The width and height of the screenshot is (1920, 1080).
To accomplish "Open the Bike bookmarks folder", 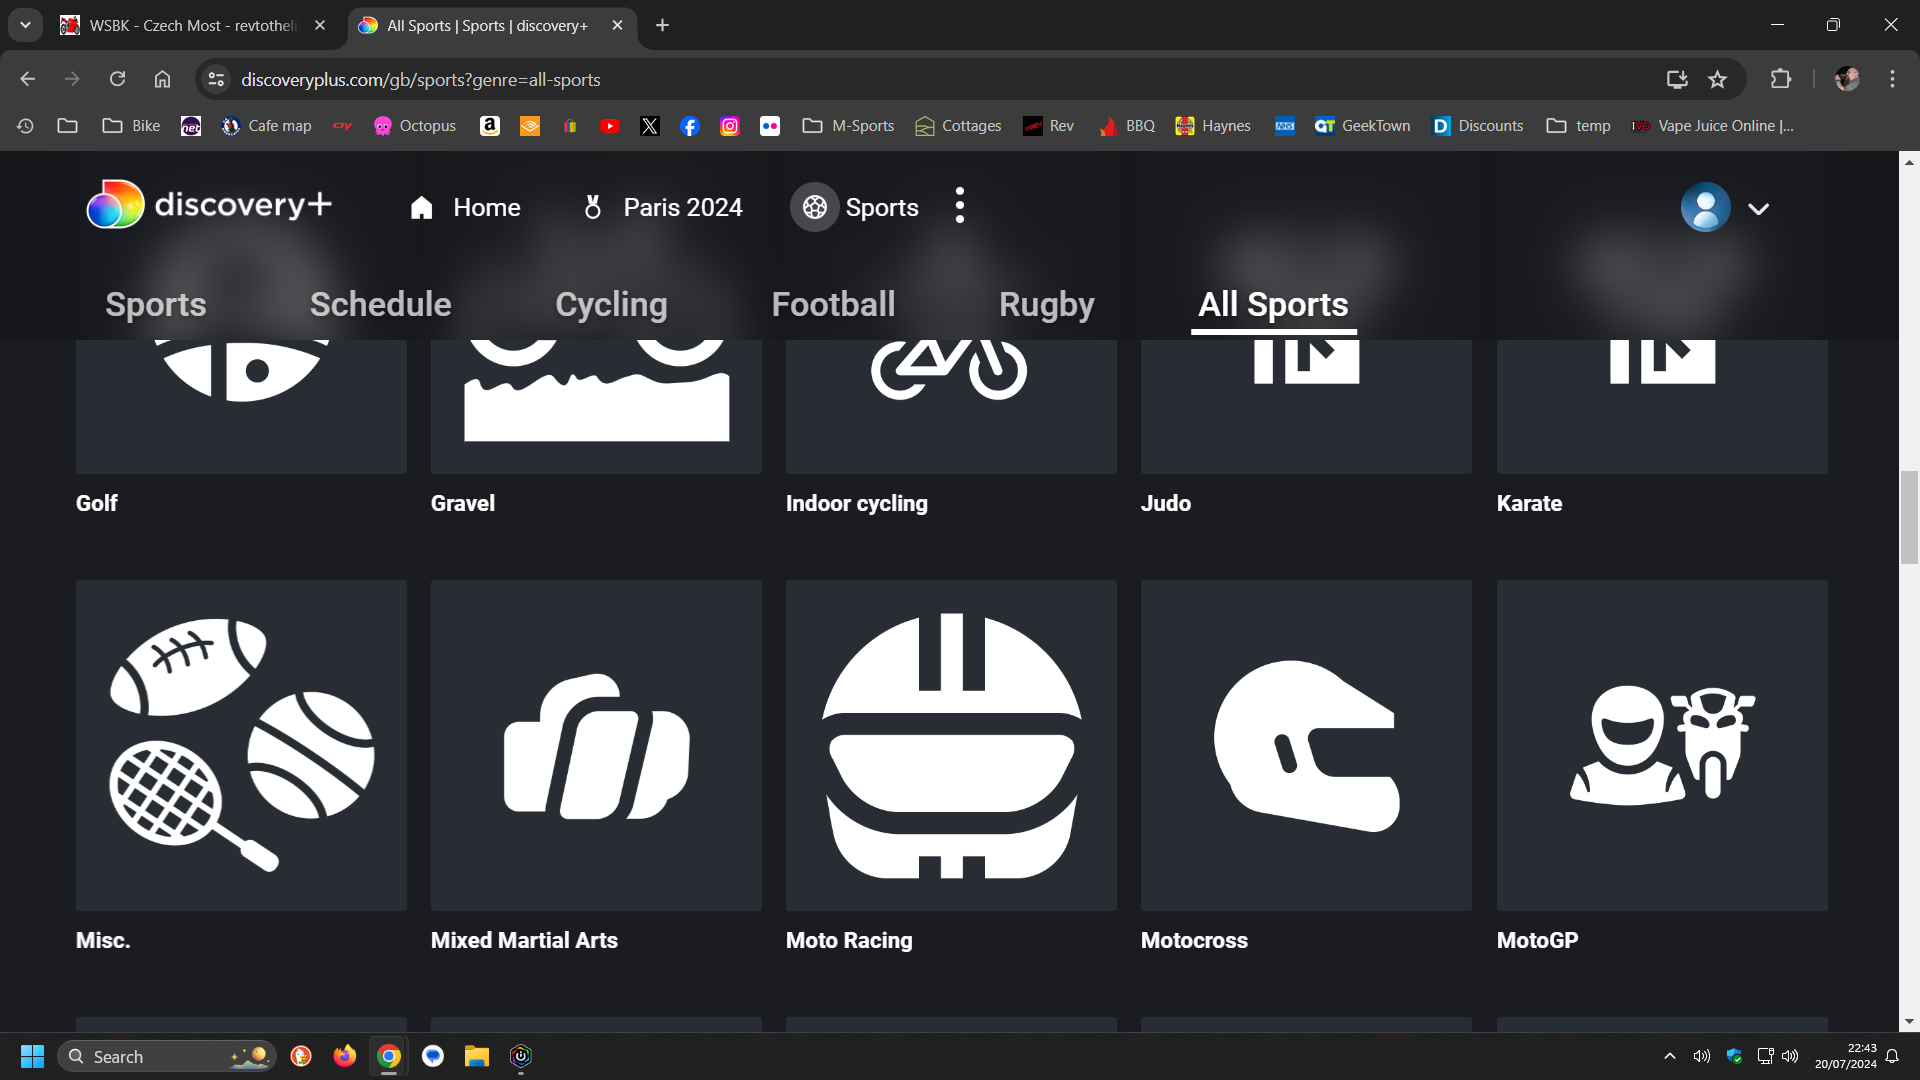I will click(x=131, y=126).
